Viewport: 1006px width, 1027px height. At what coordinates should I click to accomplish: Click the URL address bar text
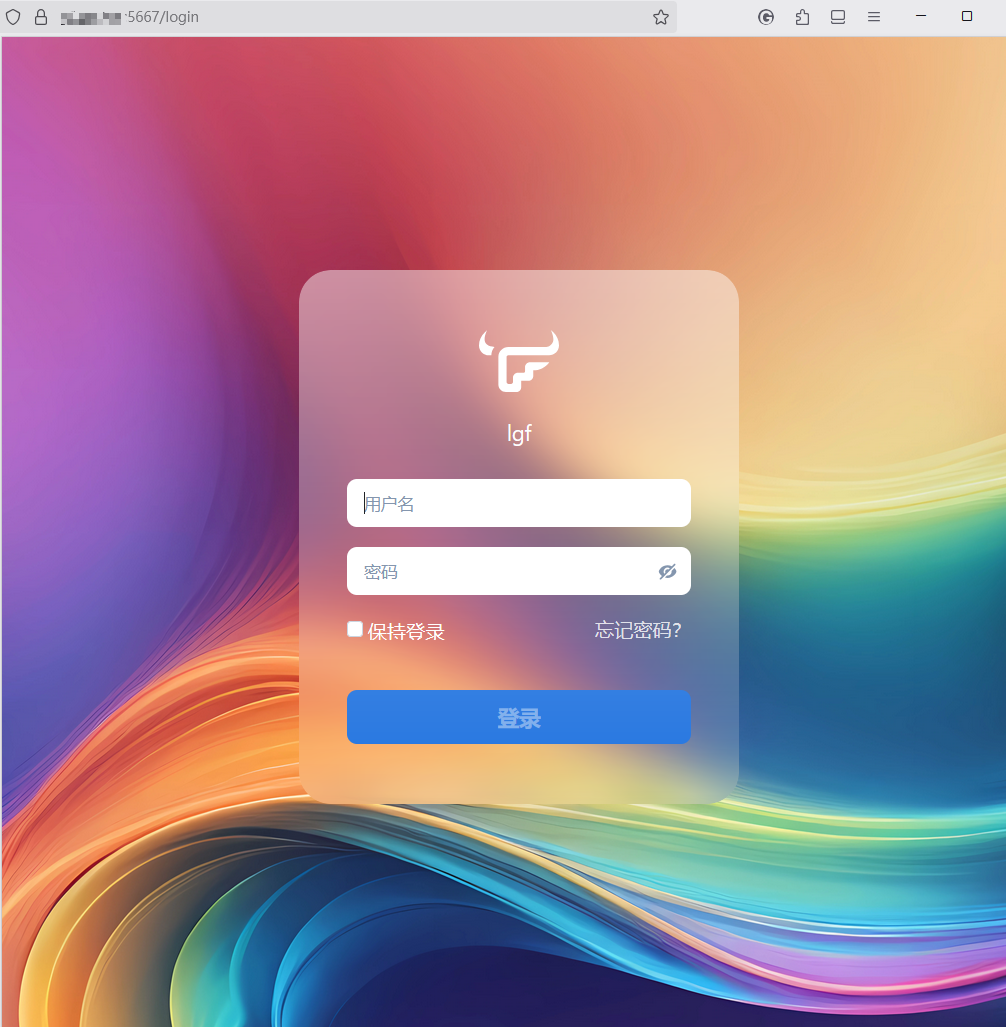point(130,17)
